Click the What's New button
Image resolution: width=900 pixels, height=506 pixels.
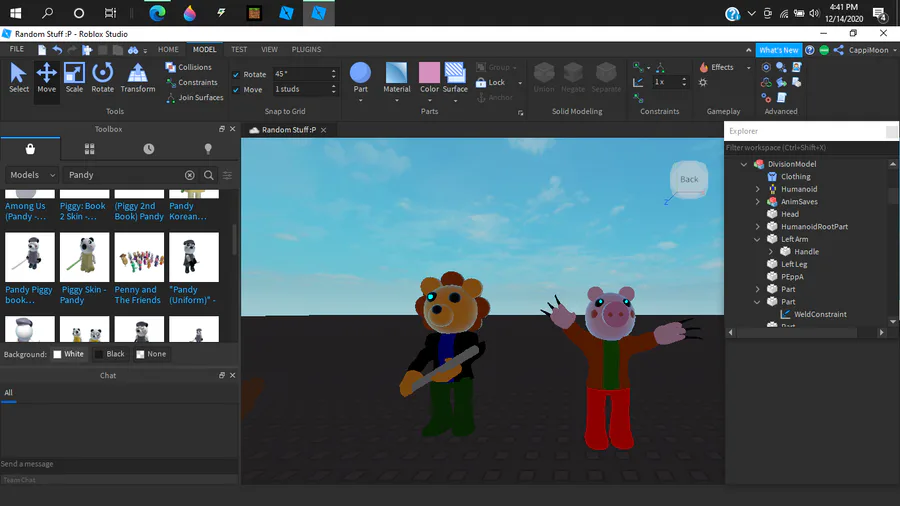coord(778,50)
